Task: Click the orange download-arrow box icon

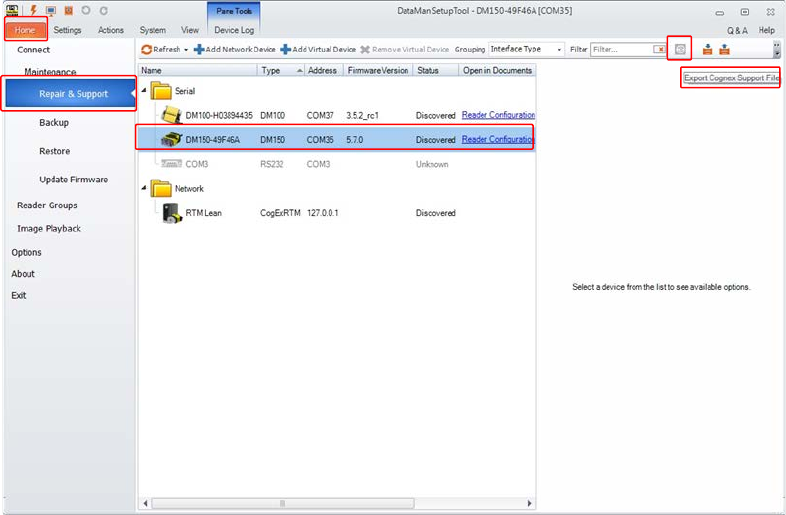Action: 707,49
